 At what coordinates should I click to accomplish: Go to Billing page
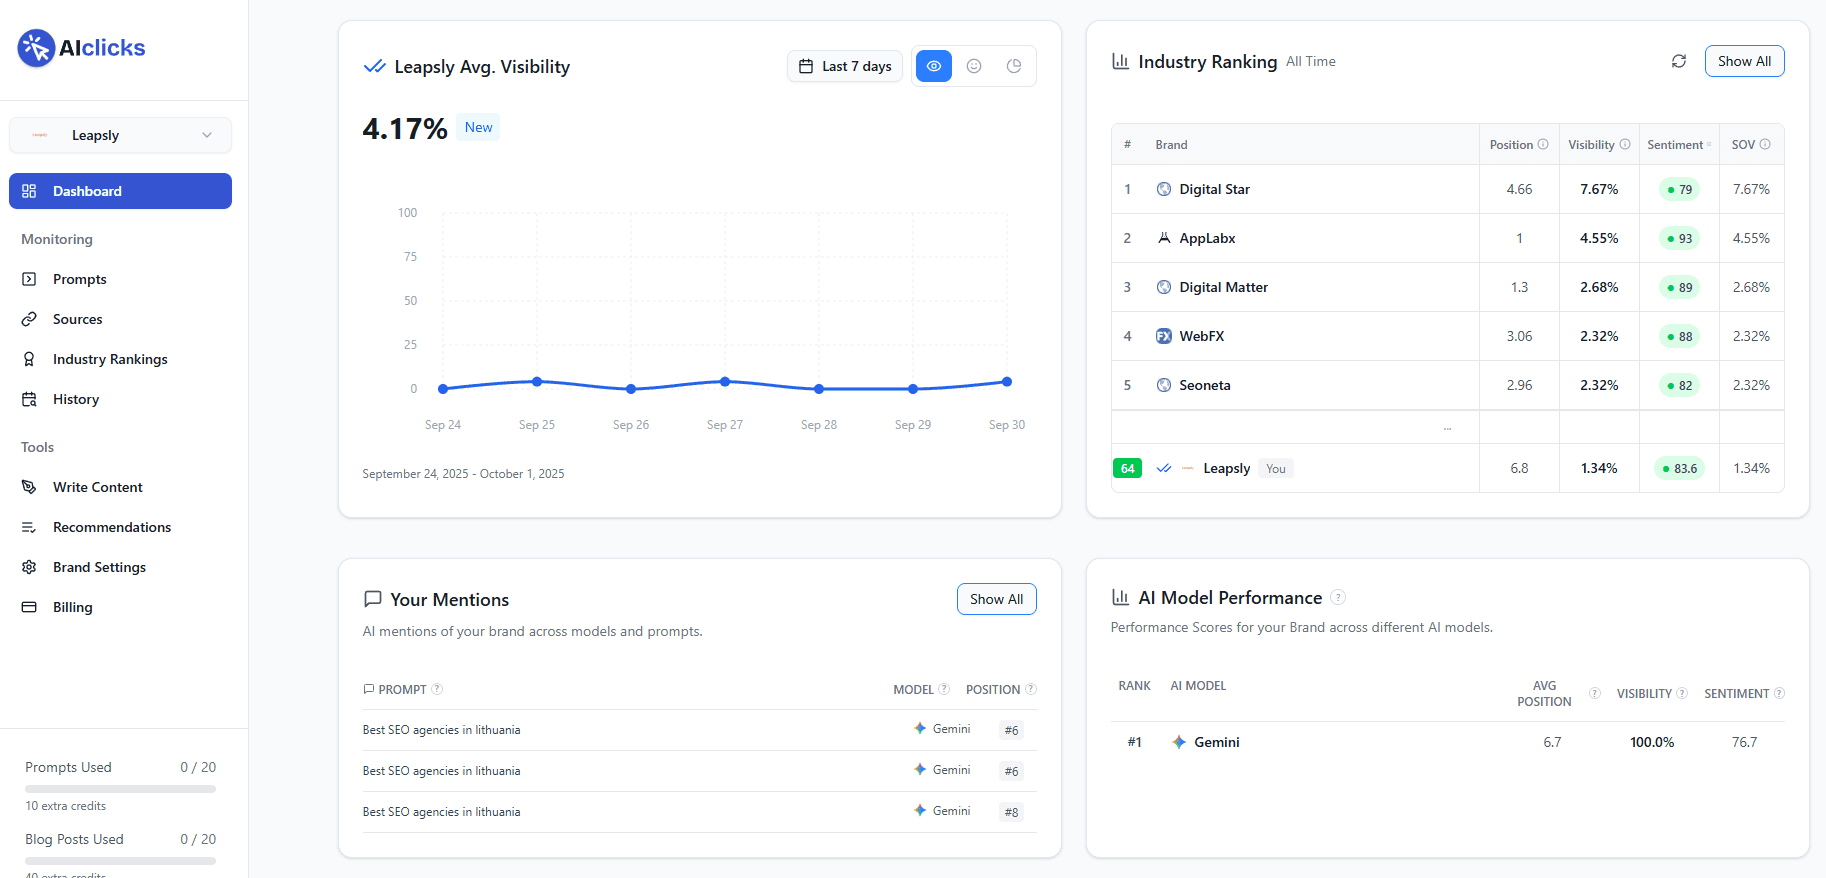tap(72, 607)
